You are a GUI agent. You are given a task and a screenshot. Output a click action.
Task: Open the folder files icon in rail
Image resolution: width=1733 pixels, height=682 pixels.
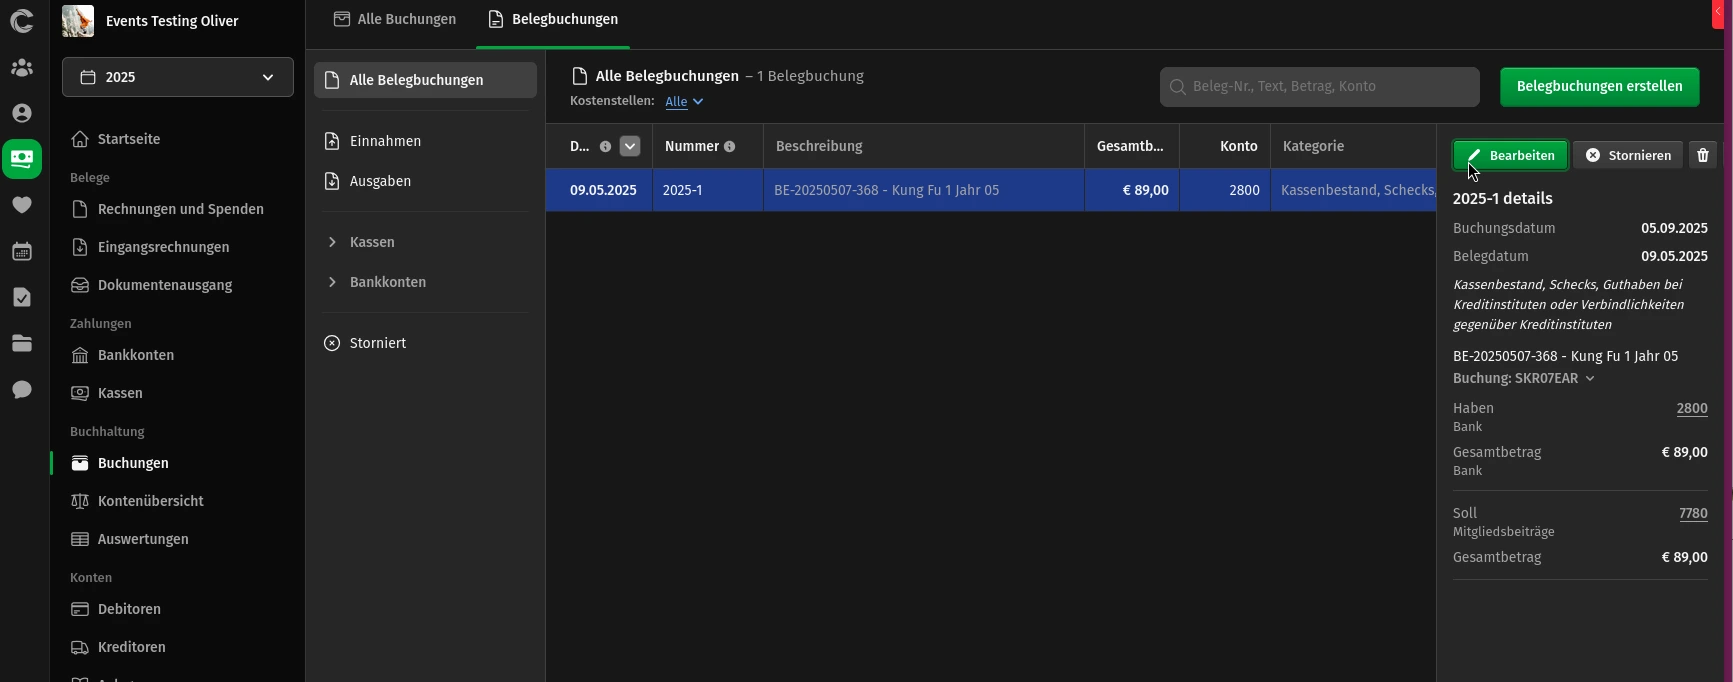22,343
